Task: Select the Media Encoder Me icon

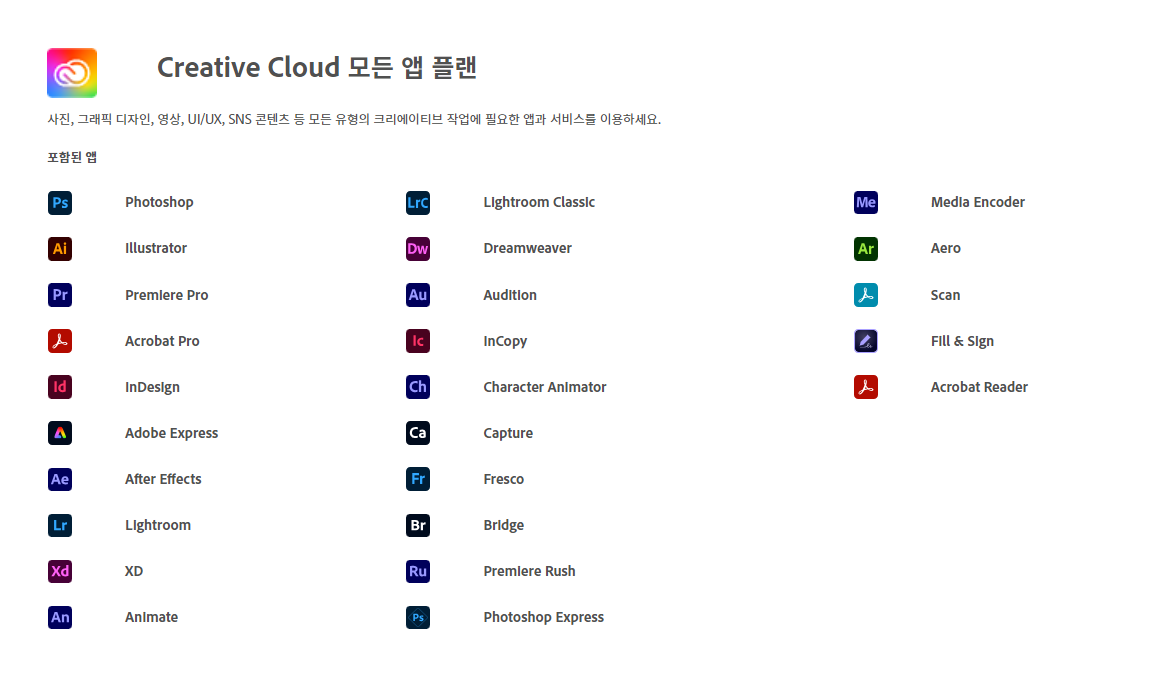Action: [x=866, y=202]
